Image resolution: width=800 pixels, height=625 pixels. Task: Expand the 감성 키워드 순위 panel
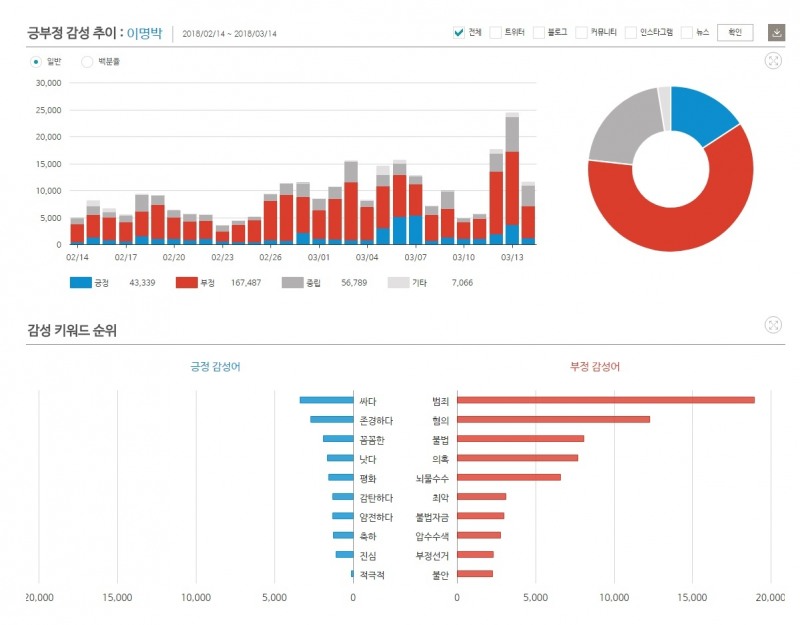(773, 325)
